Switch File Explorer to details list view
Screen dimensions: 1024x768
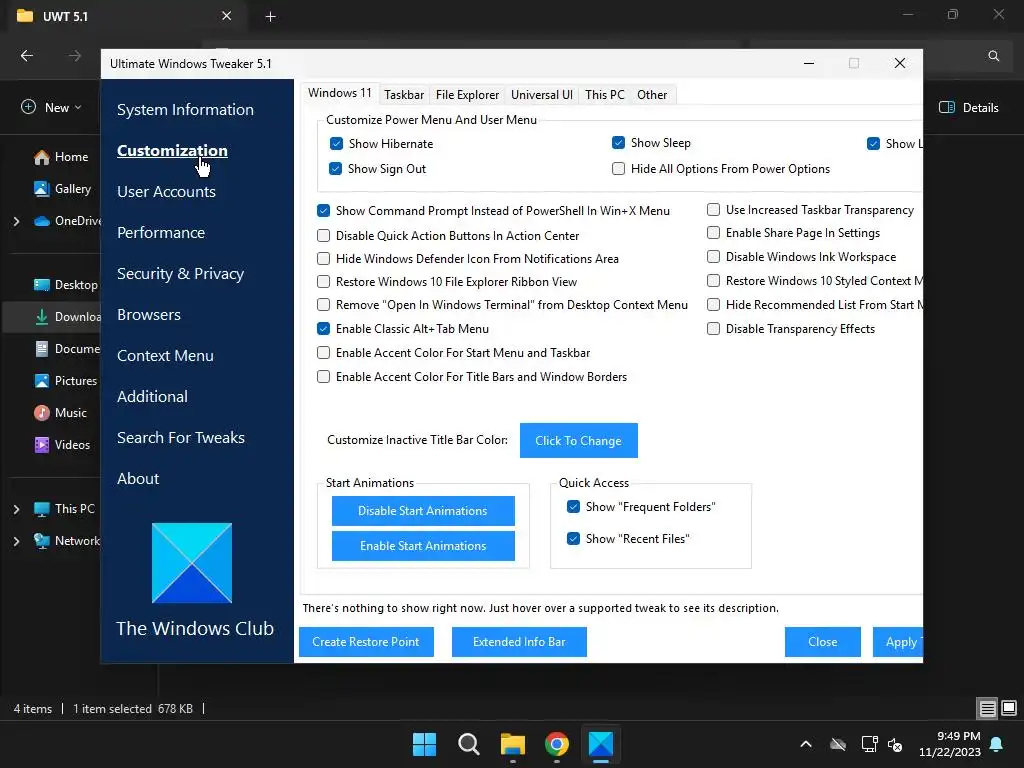click(987, 708)
